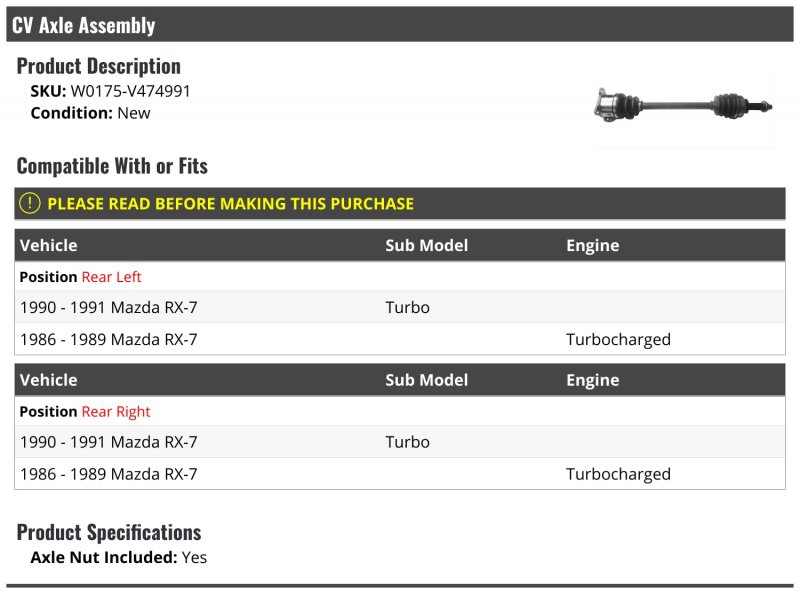800x594 pixels.
Task: Click the Axle Nut Included: Yes line
Action: [119, 557]
